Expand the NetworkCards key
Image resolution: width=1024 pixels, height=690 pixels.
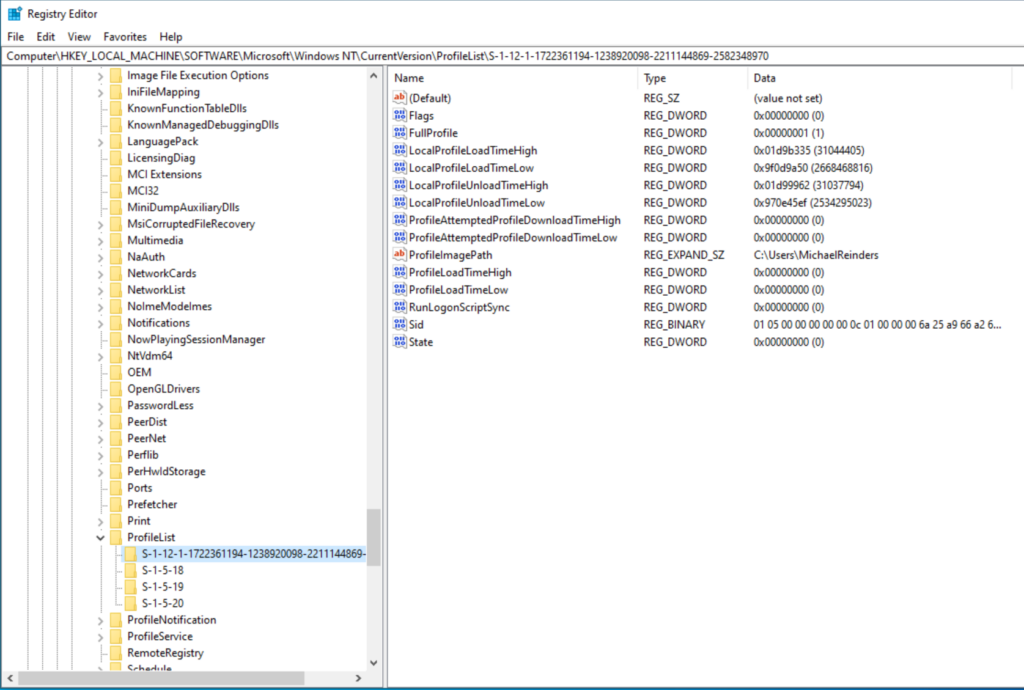100,274
